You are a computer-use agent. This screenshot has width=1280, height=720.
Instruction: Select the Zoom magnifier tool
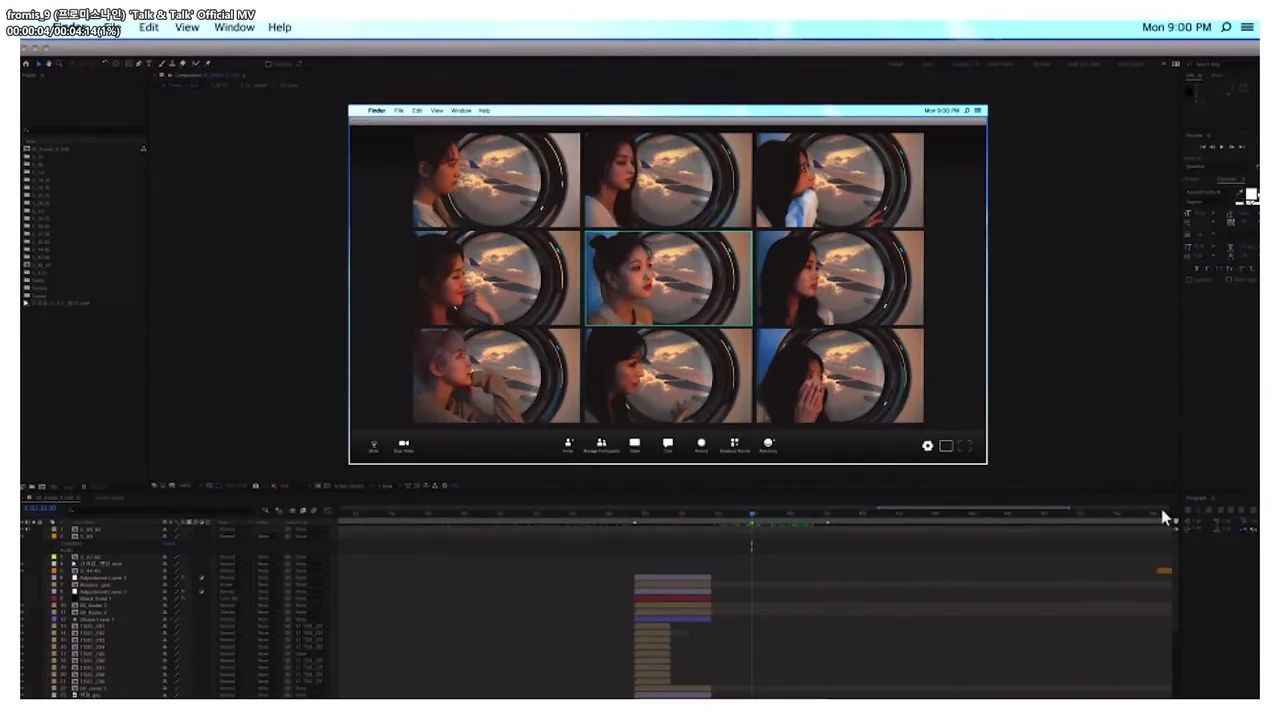pyautogui.click(x=59, y=63)
